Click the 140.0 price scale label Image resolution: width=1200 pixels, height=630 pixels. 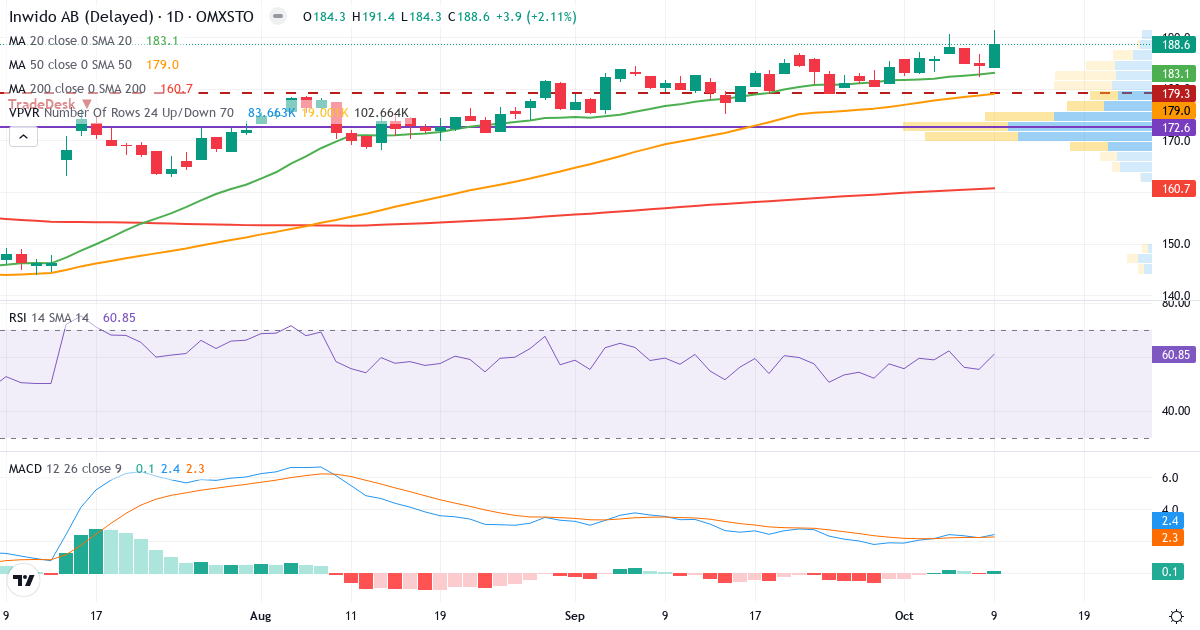1176,295
